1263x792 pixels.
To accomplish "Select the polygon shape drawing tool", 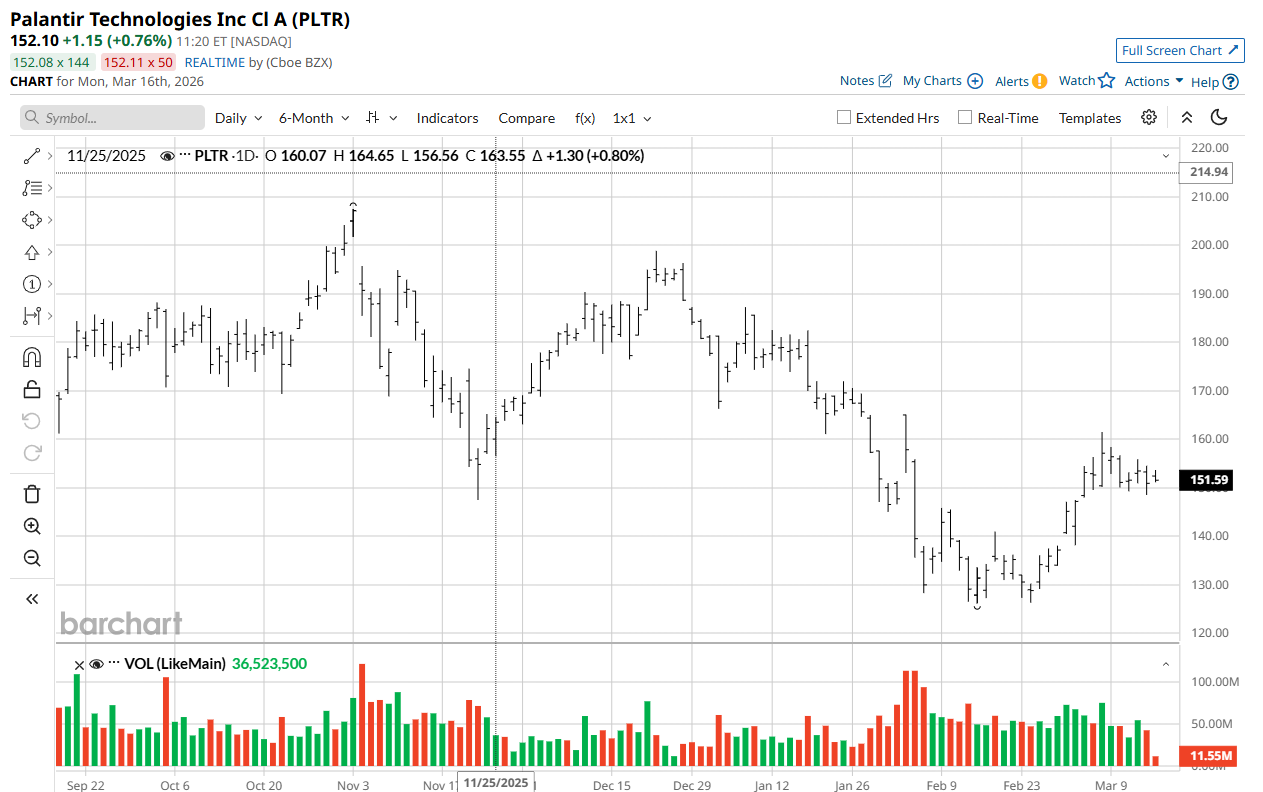I will click(31, 220).
